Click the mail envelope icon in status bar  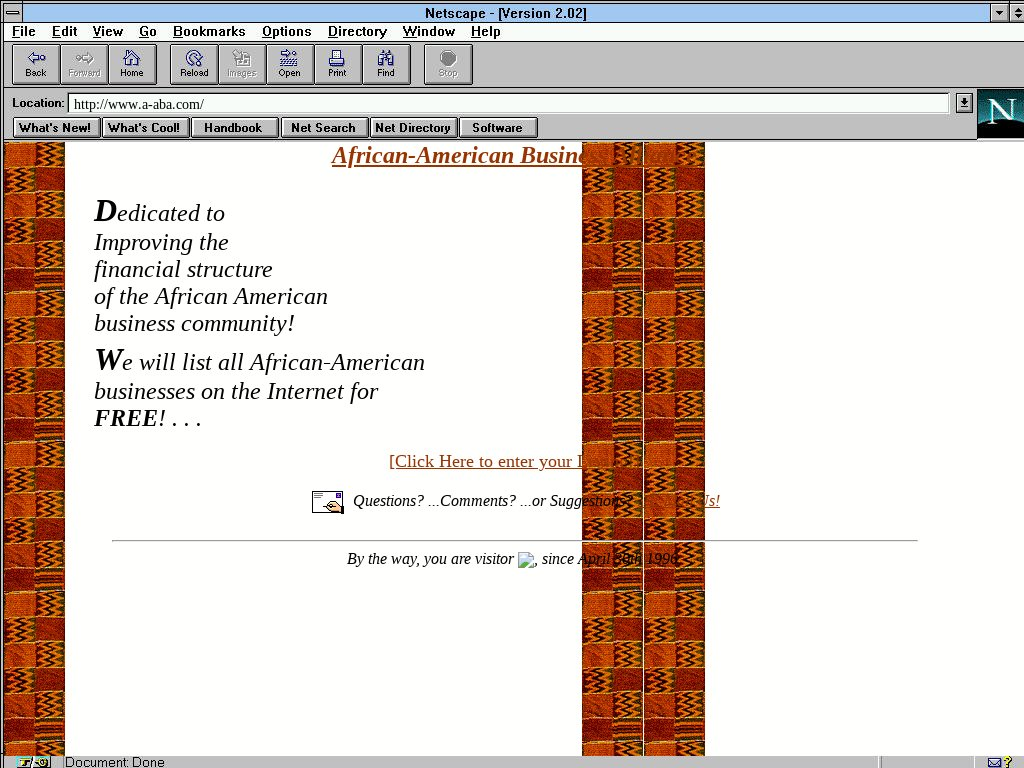click(994, 762)
